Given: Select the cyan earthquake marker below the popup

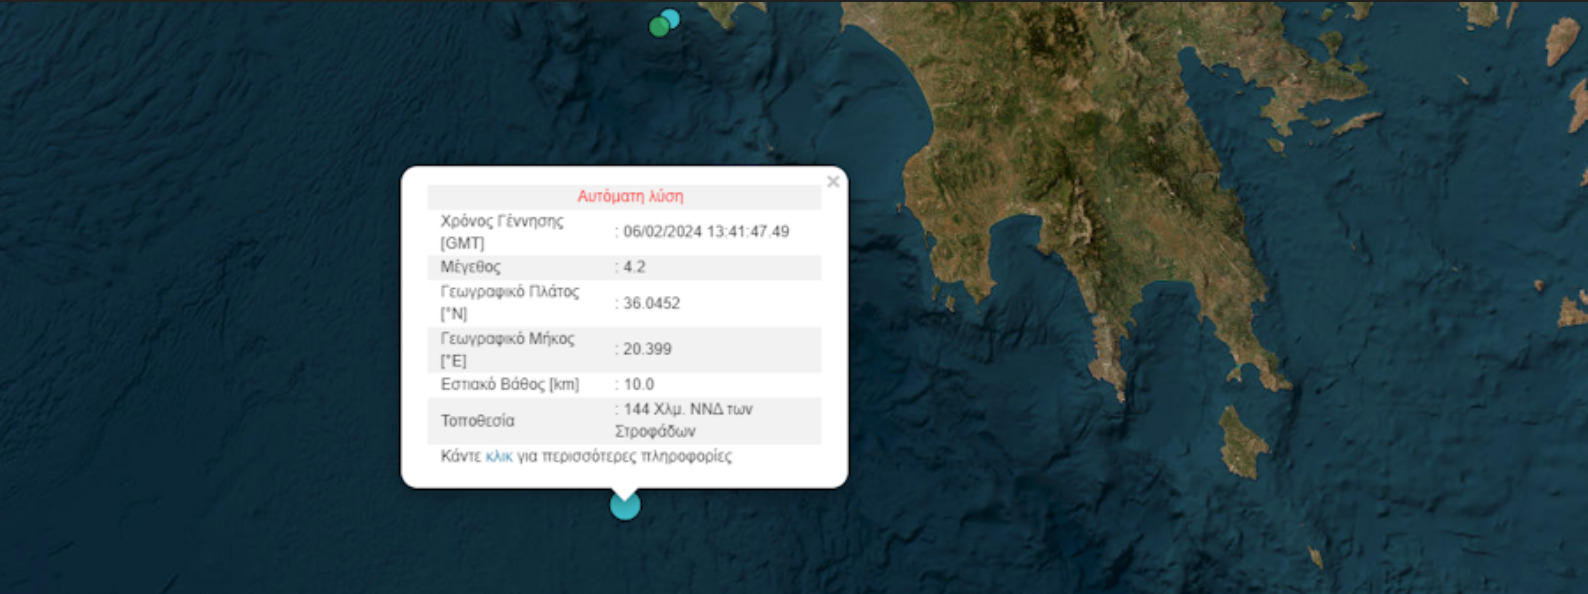Looking at the screenshot, I should click(x=625, y=506).
